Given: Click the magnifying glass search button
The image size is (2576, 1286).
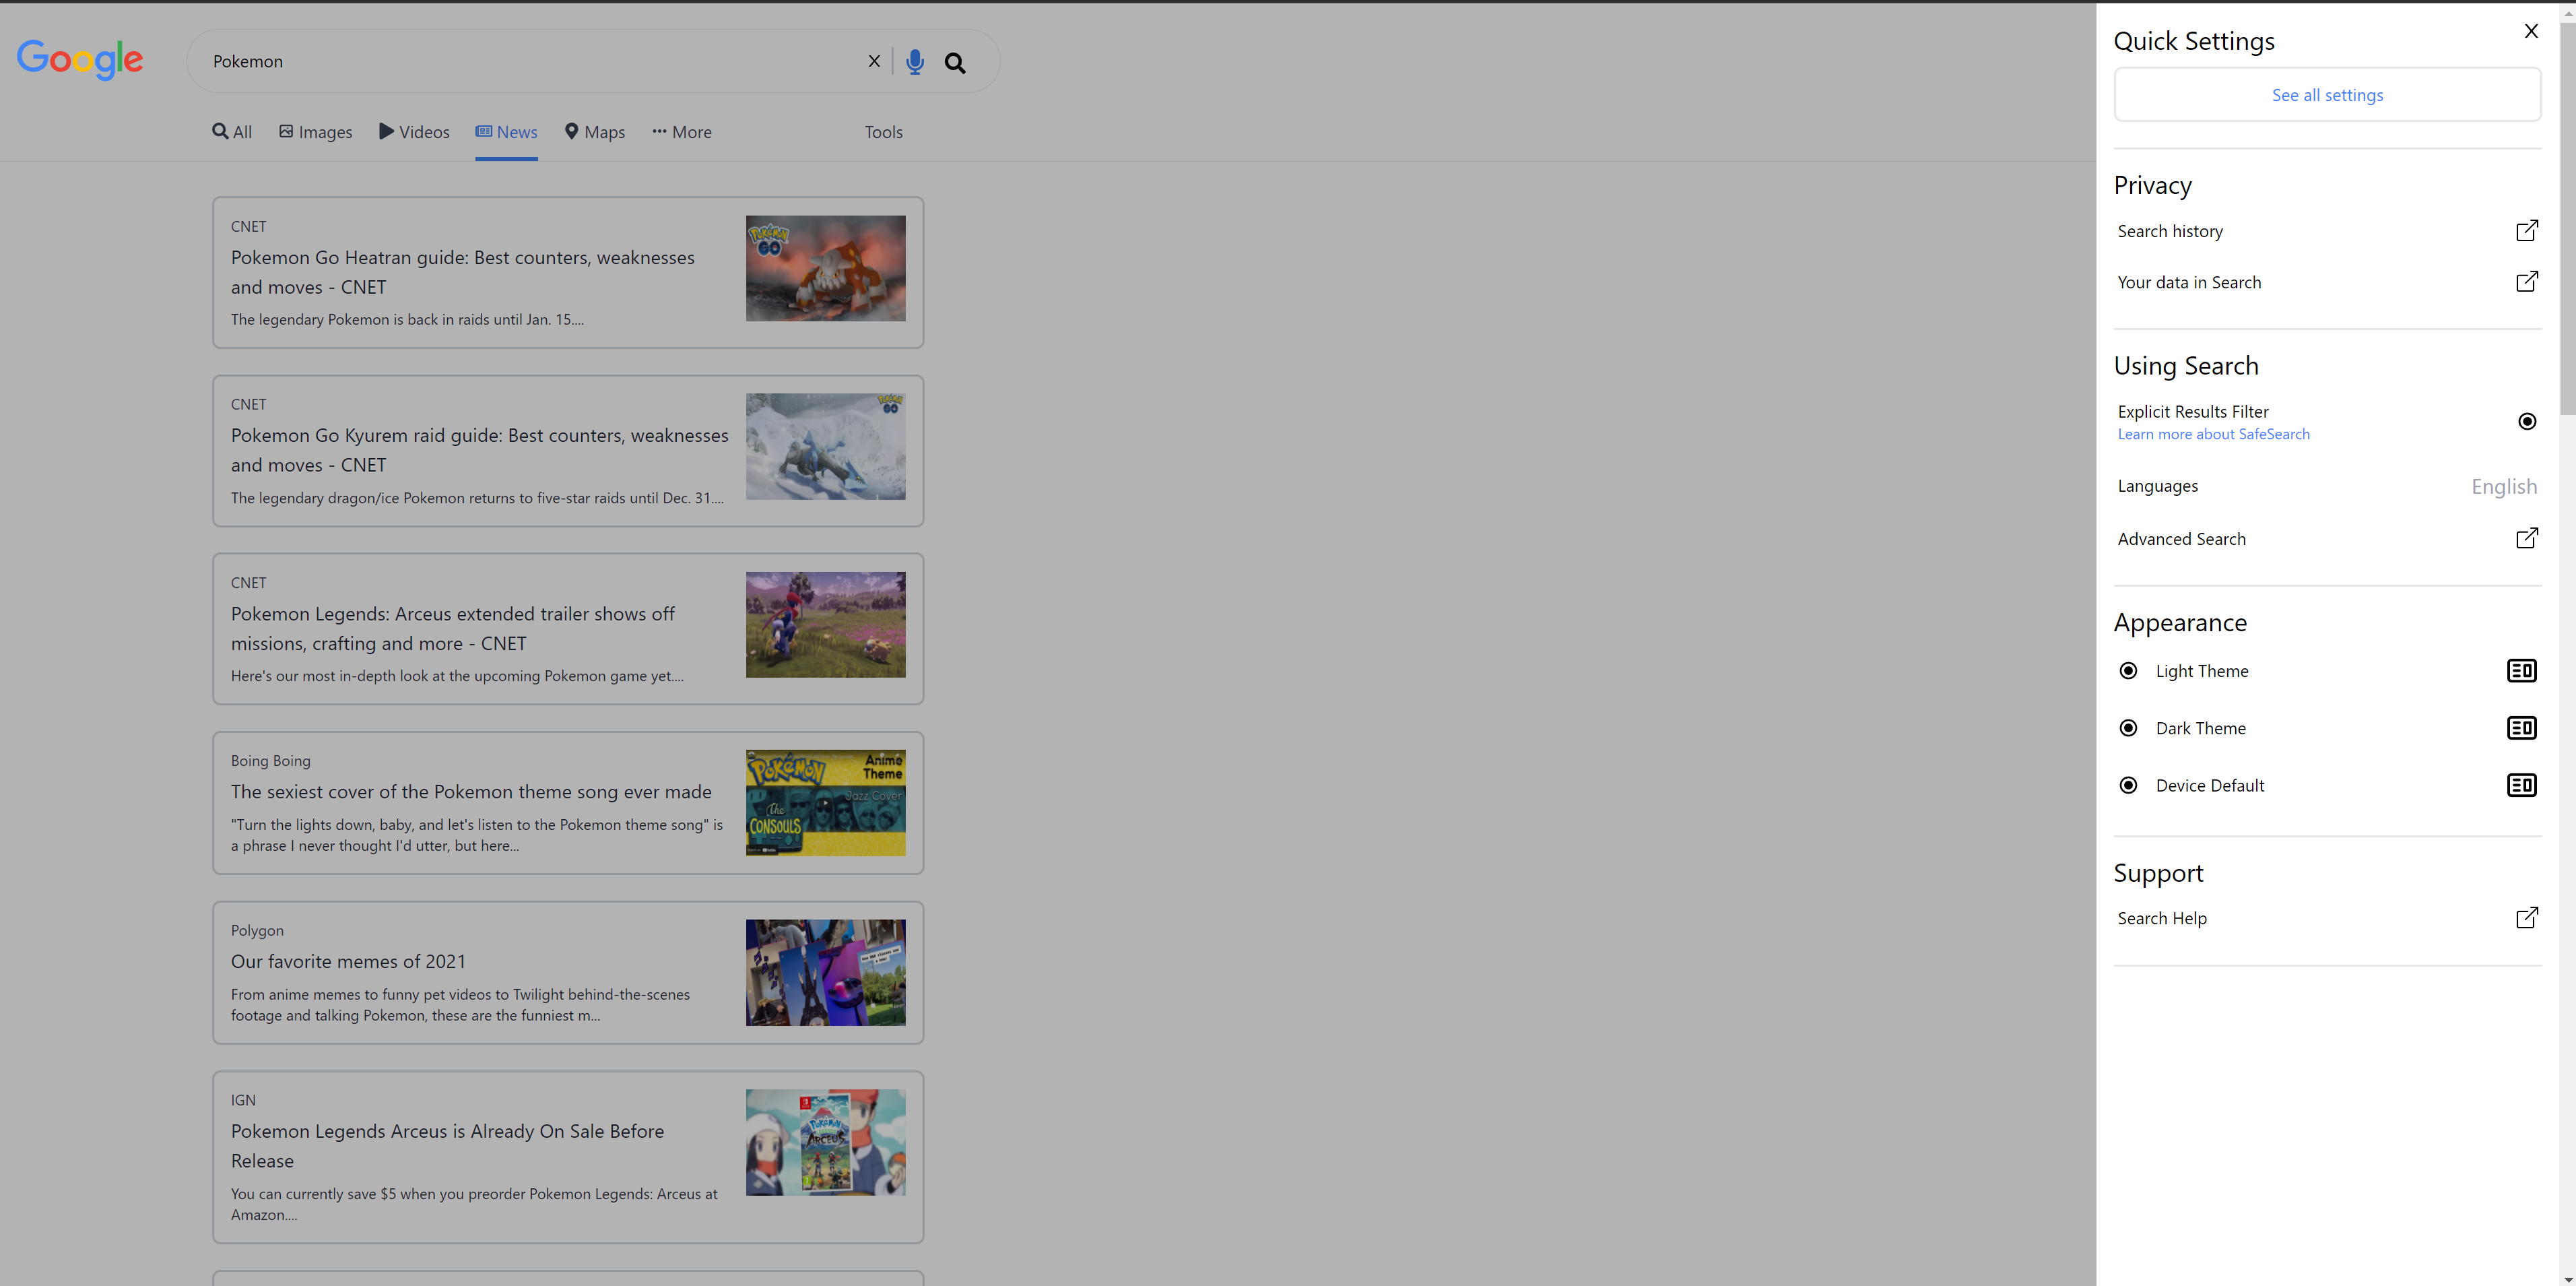Looking at the screenshot, I should pyautogui.click(x=955, y=63).
